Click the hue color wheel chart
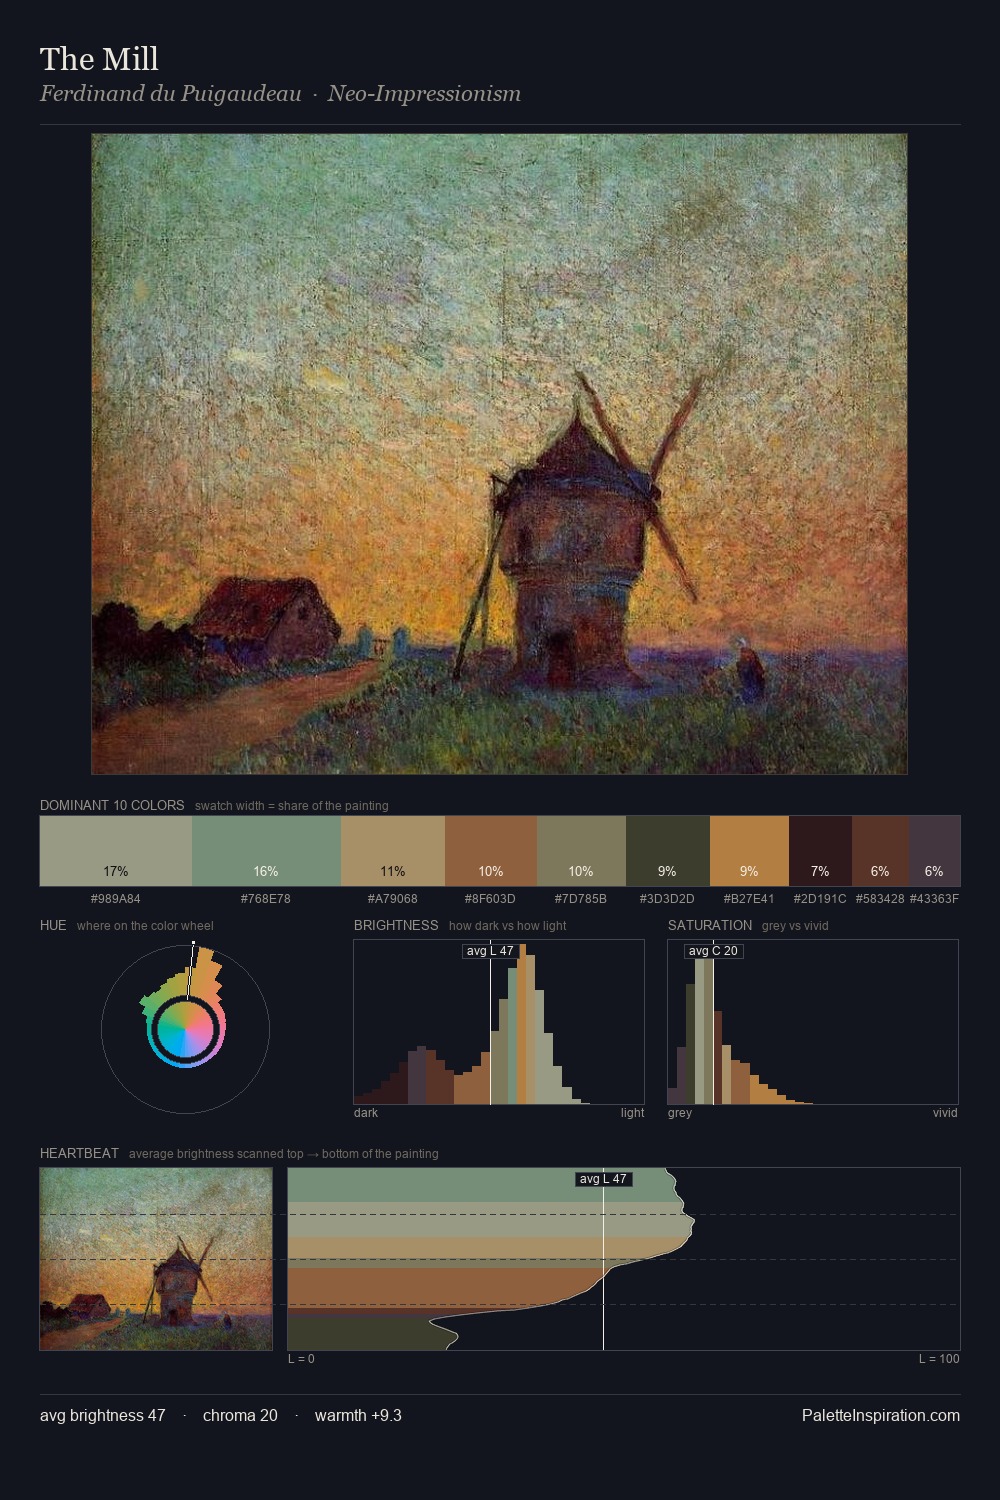 [185, 1028]
